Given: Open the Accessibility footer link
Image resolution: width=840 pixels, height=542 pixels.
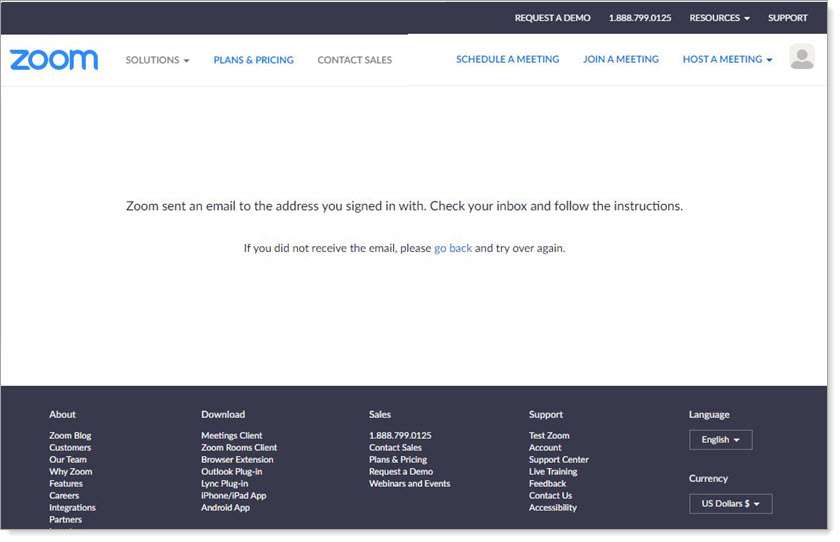Looking at the screenshot, I should coord(552,508).
